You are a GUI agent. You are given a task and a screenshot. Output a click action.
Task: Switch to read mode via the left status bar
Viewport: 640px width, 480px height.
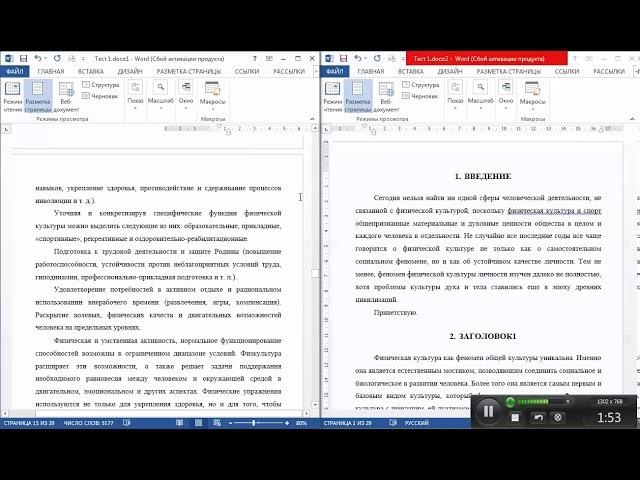click(x=180, y=423)
